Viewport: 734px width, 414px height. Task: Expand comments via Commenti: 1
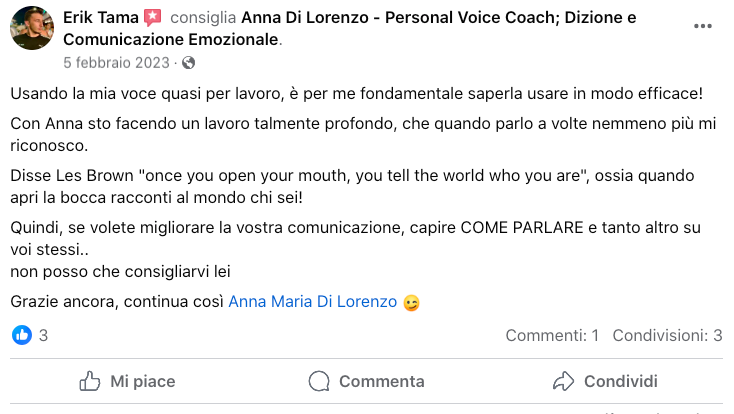click(x=552, y=336)
